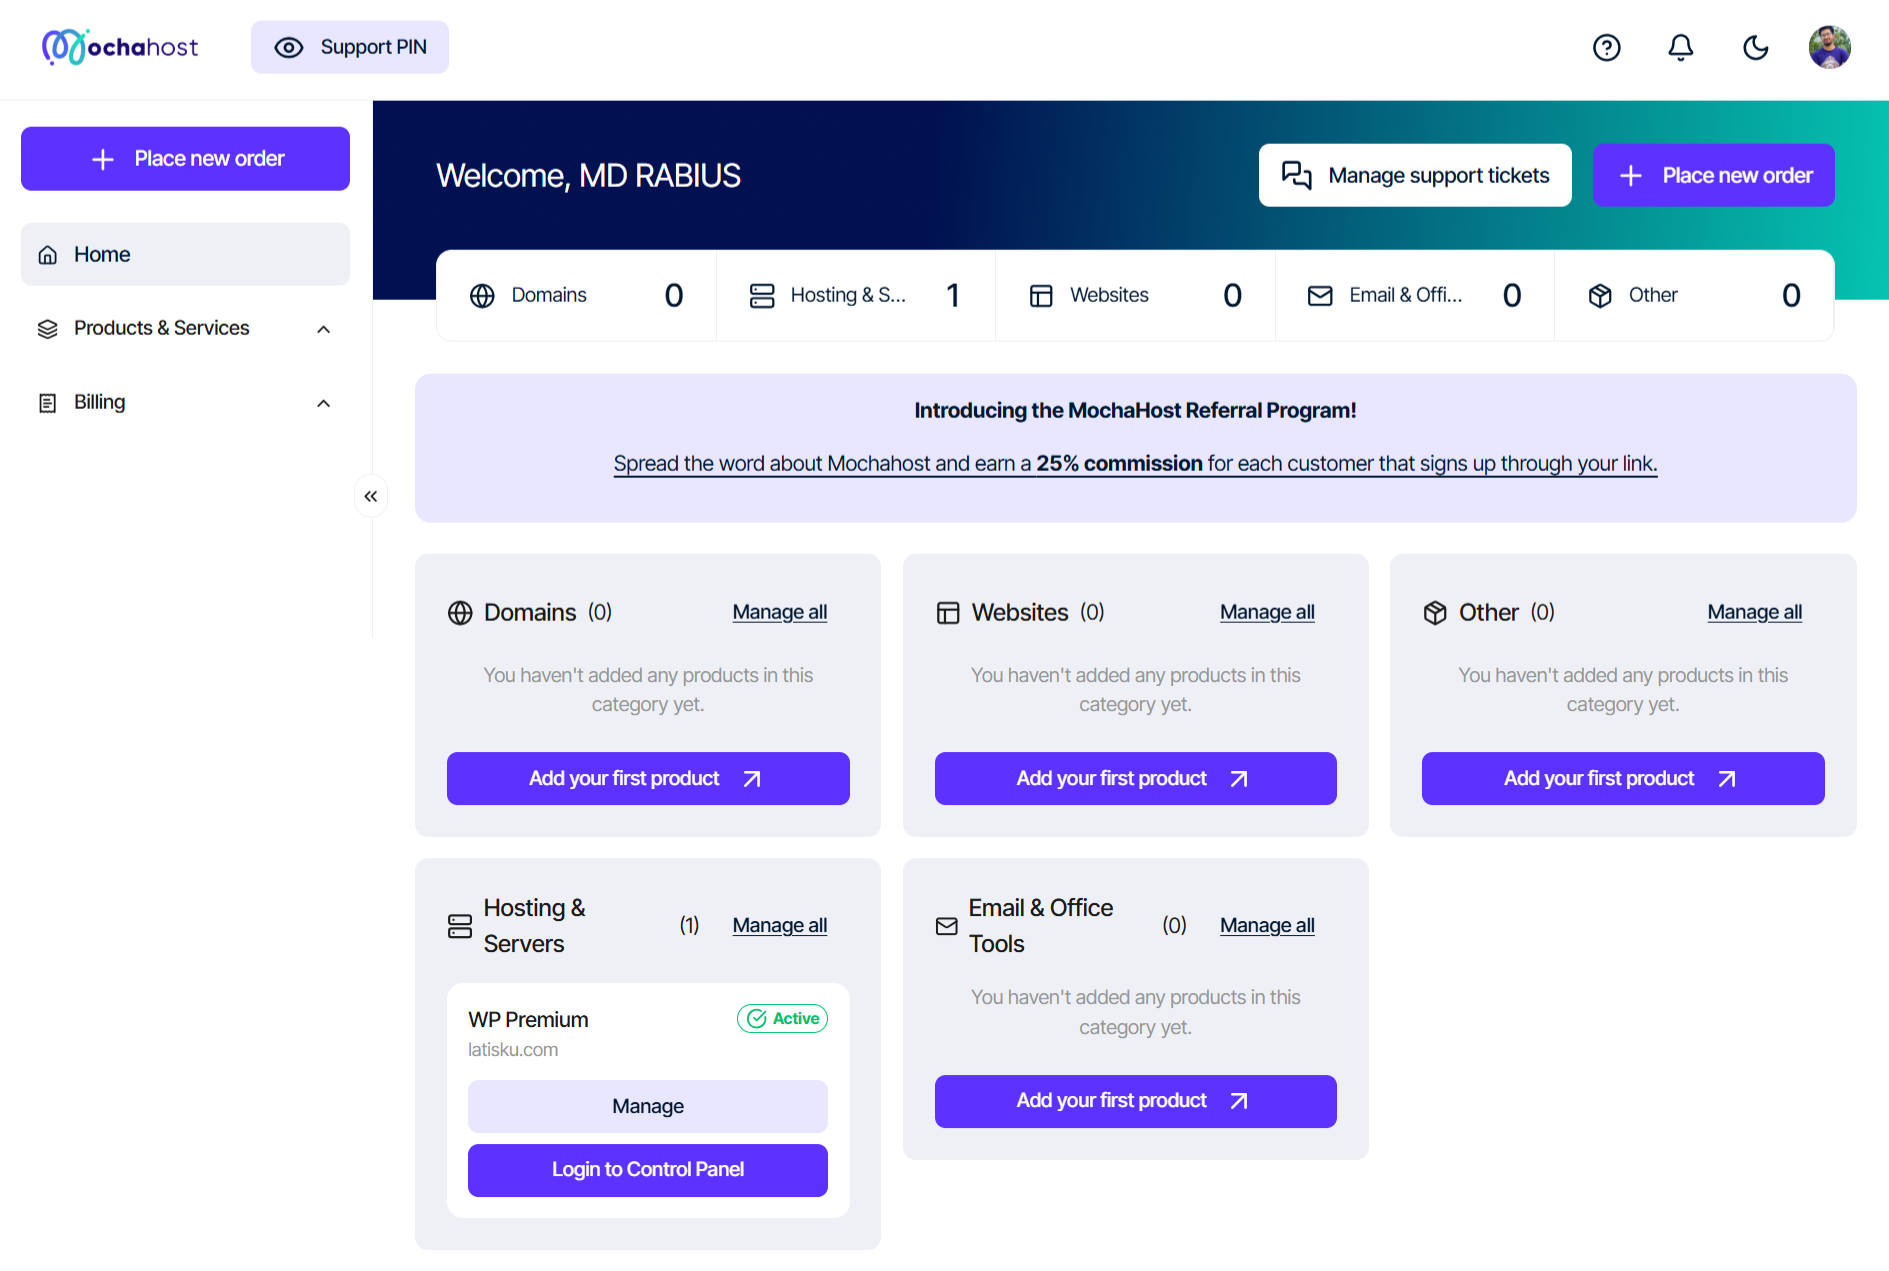This screenshot has height=1271, width=1889.
Task: Open the help question mark icon
Action: (x=1606, y=47)
